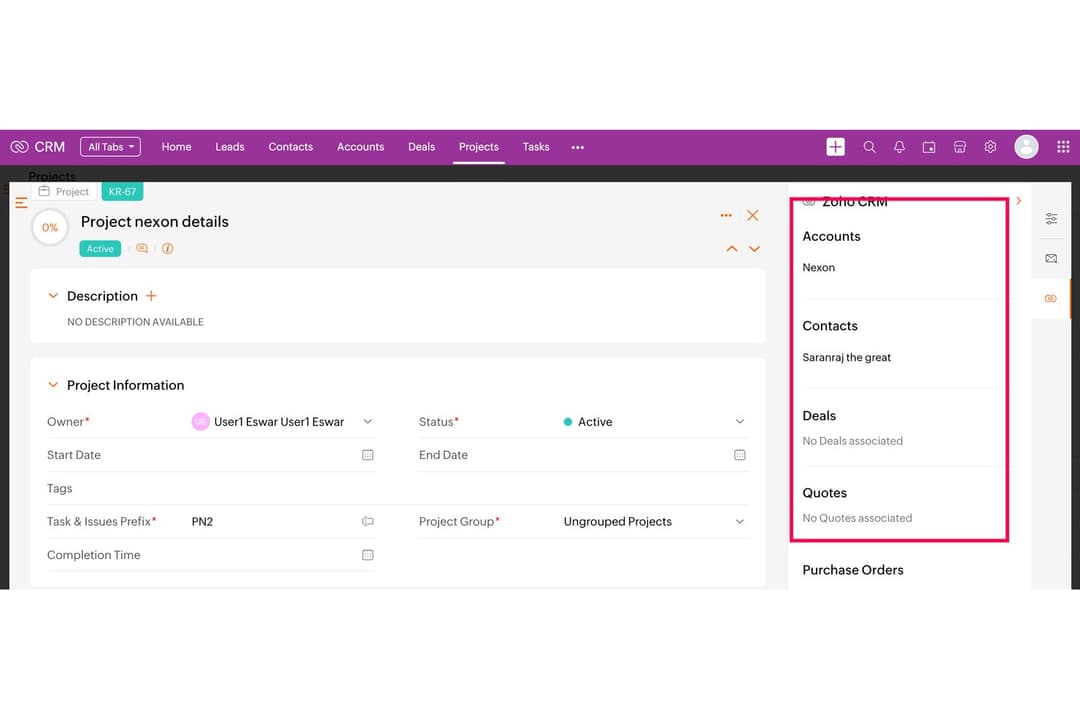Click the Accounts heading in side panel
Screen dimensions: 1080x720
pyautogui.click(x=831, y=236)
